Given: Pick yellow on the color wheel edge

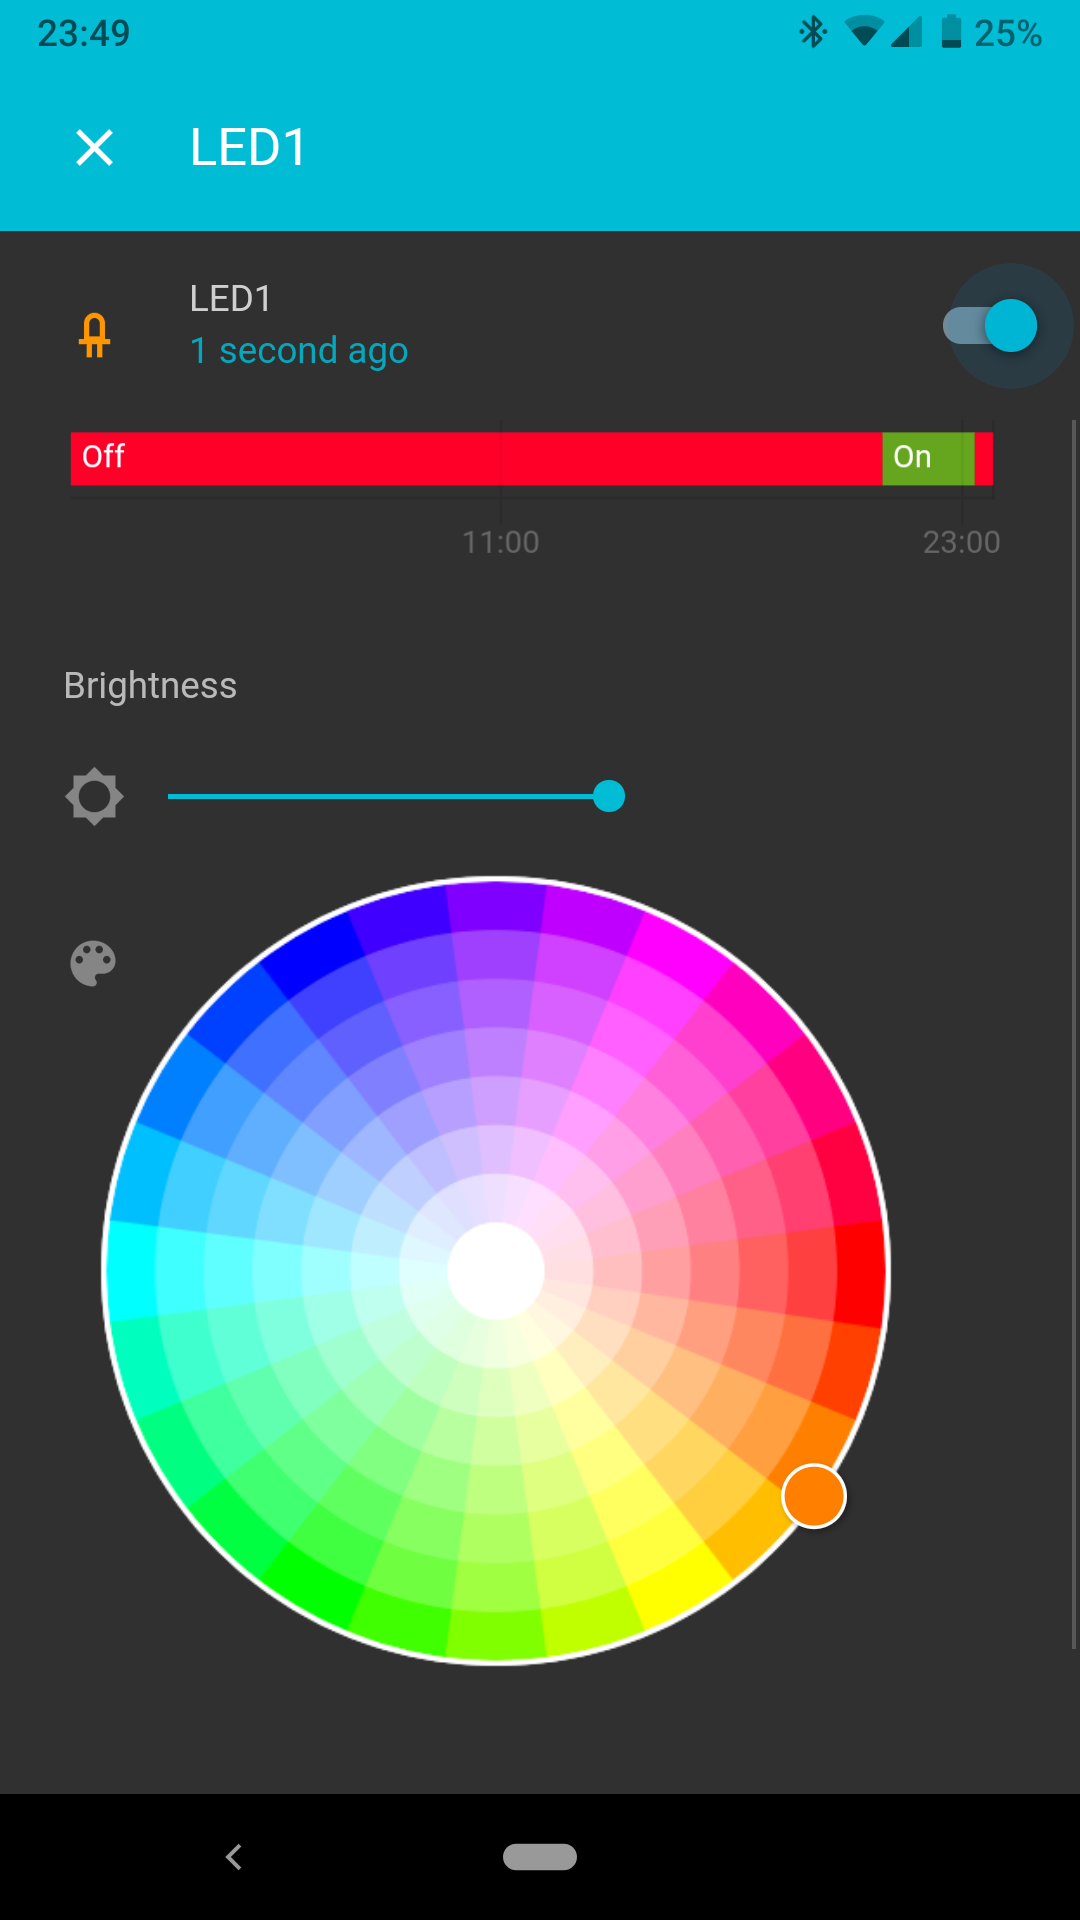Looking at the screenshot, I should click(680, 1586).
